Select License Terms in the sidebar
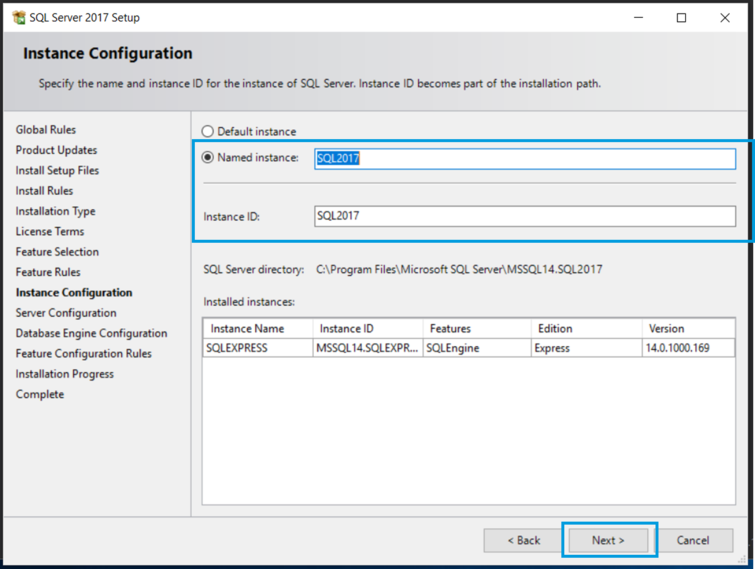 (x=50, y=232)
